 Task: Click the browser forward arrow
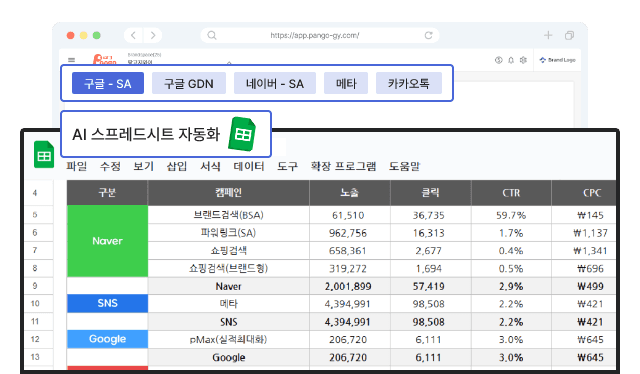(153, 36)
